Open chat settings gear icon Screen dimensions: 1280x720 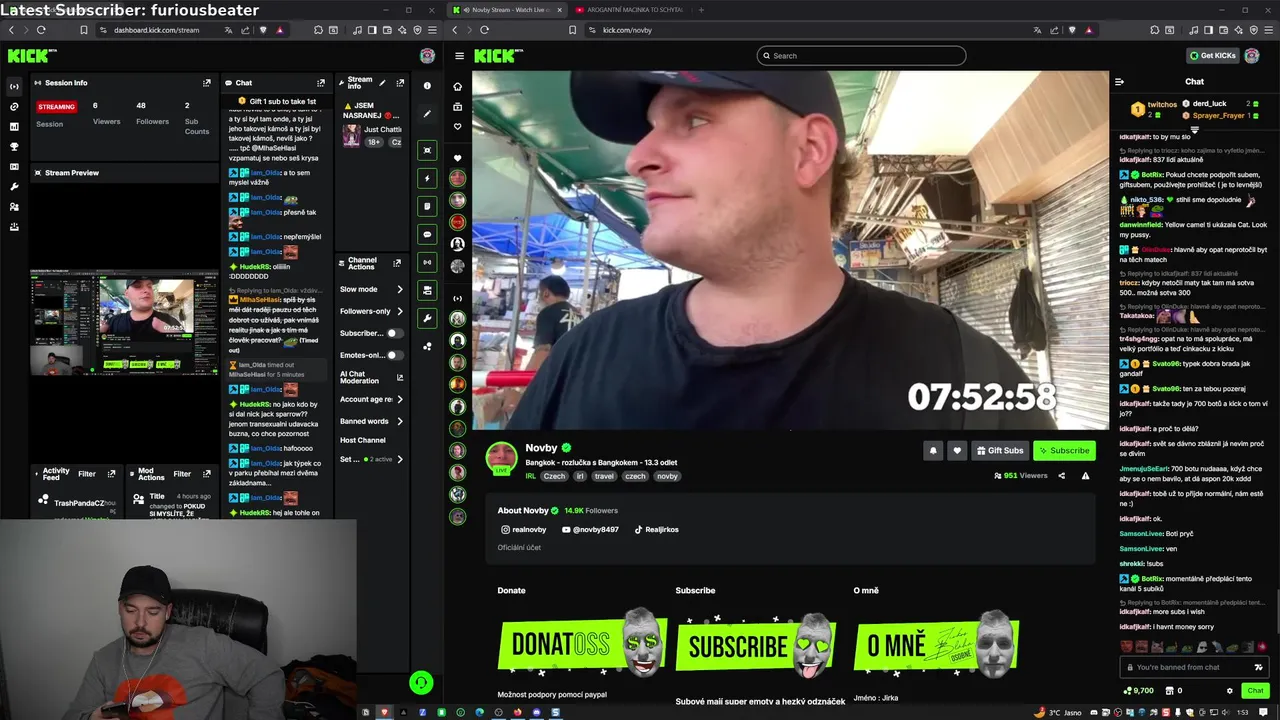pyautogui.click(x=1230, y=691)
